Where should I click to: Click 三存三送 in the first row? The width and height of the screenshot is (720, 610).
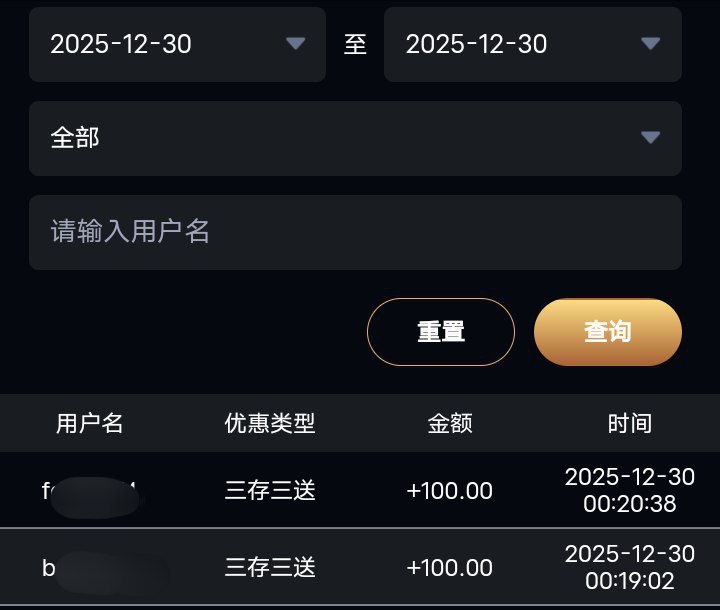270,490
